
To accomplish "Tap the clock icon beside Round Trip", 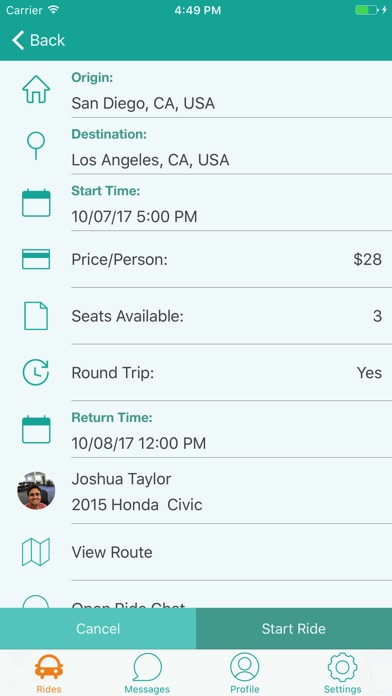I will [x=36, y=372].
